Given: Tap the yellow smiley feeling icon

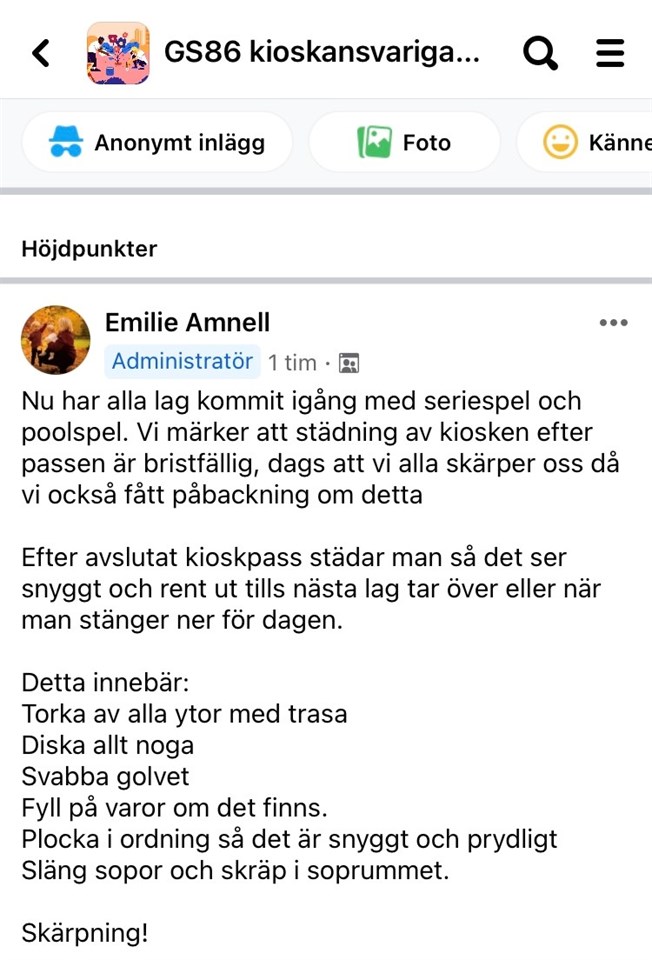Looking at the screenshot, I should point(560,143).
